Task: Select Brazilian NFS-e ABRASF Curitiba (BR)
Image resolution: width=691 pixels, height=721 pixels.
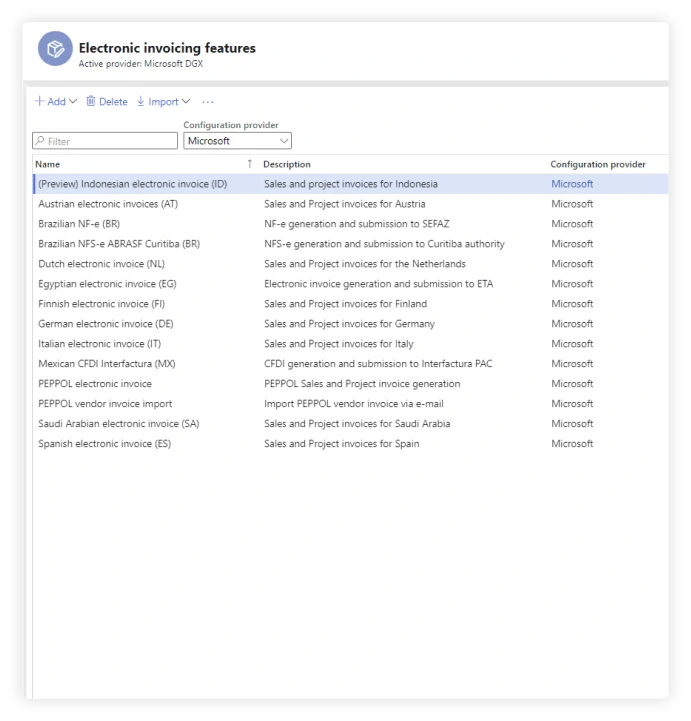Action: pyautogui.click(x=119, y=244)
